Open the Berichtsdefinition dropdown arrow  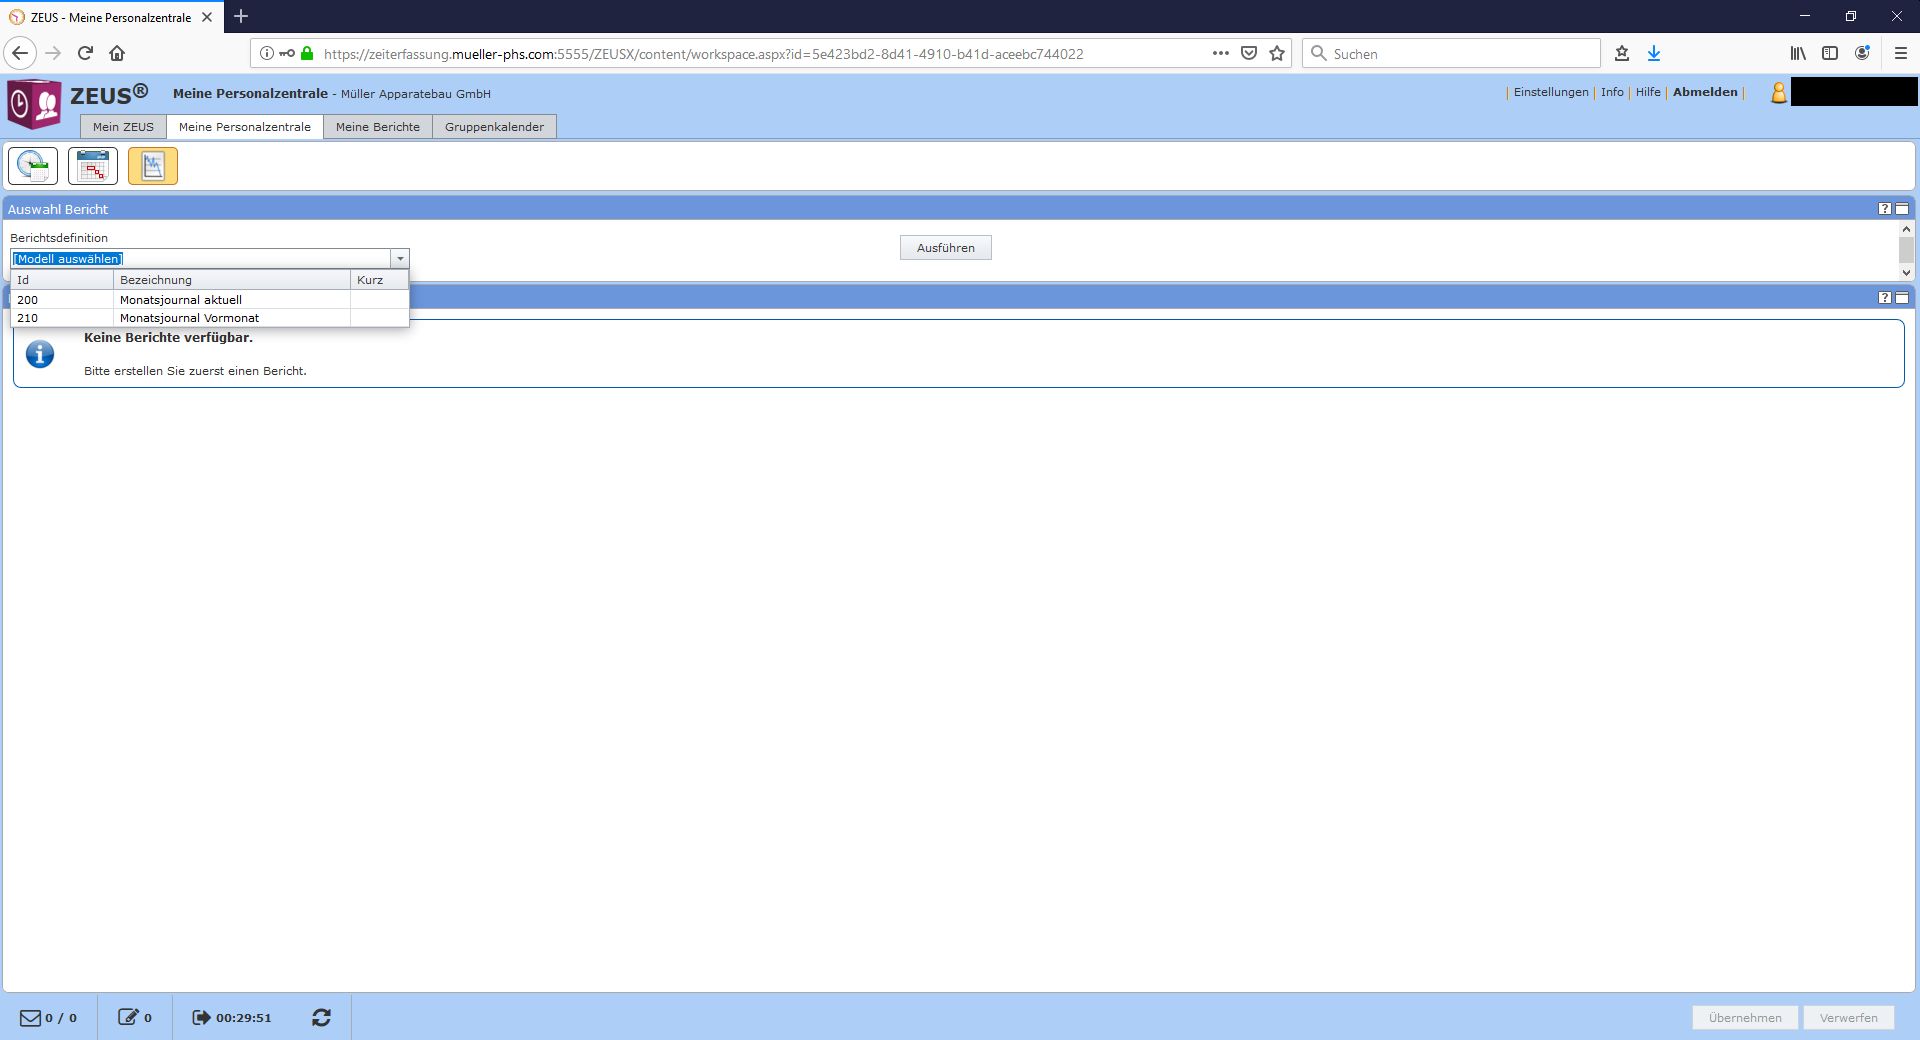tap(400, 259)
